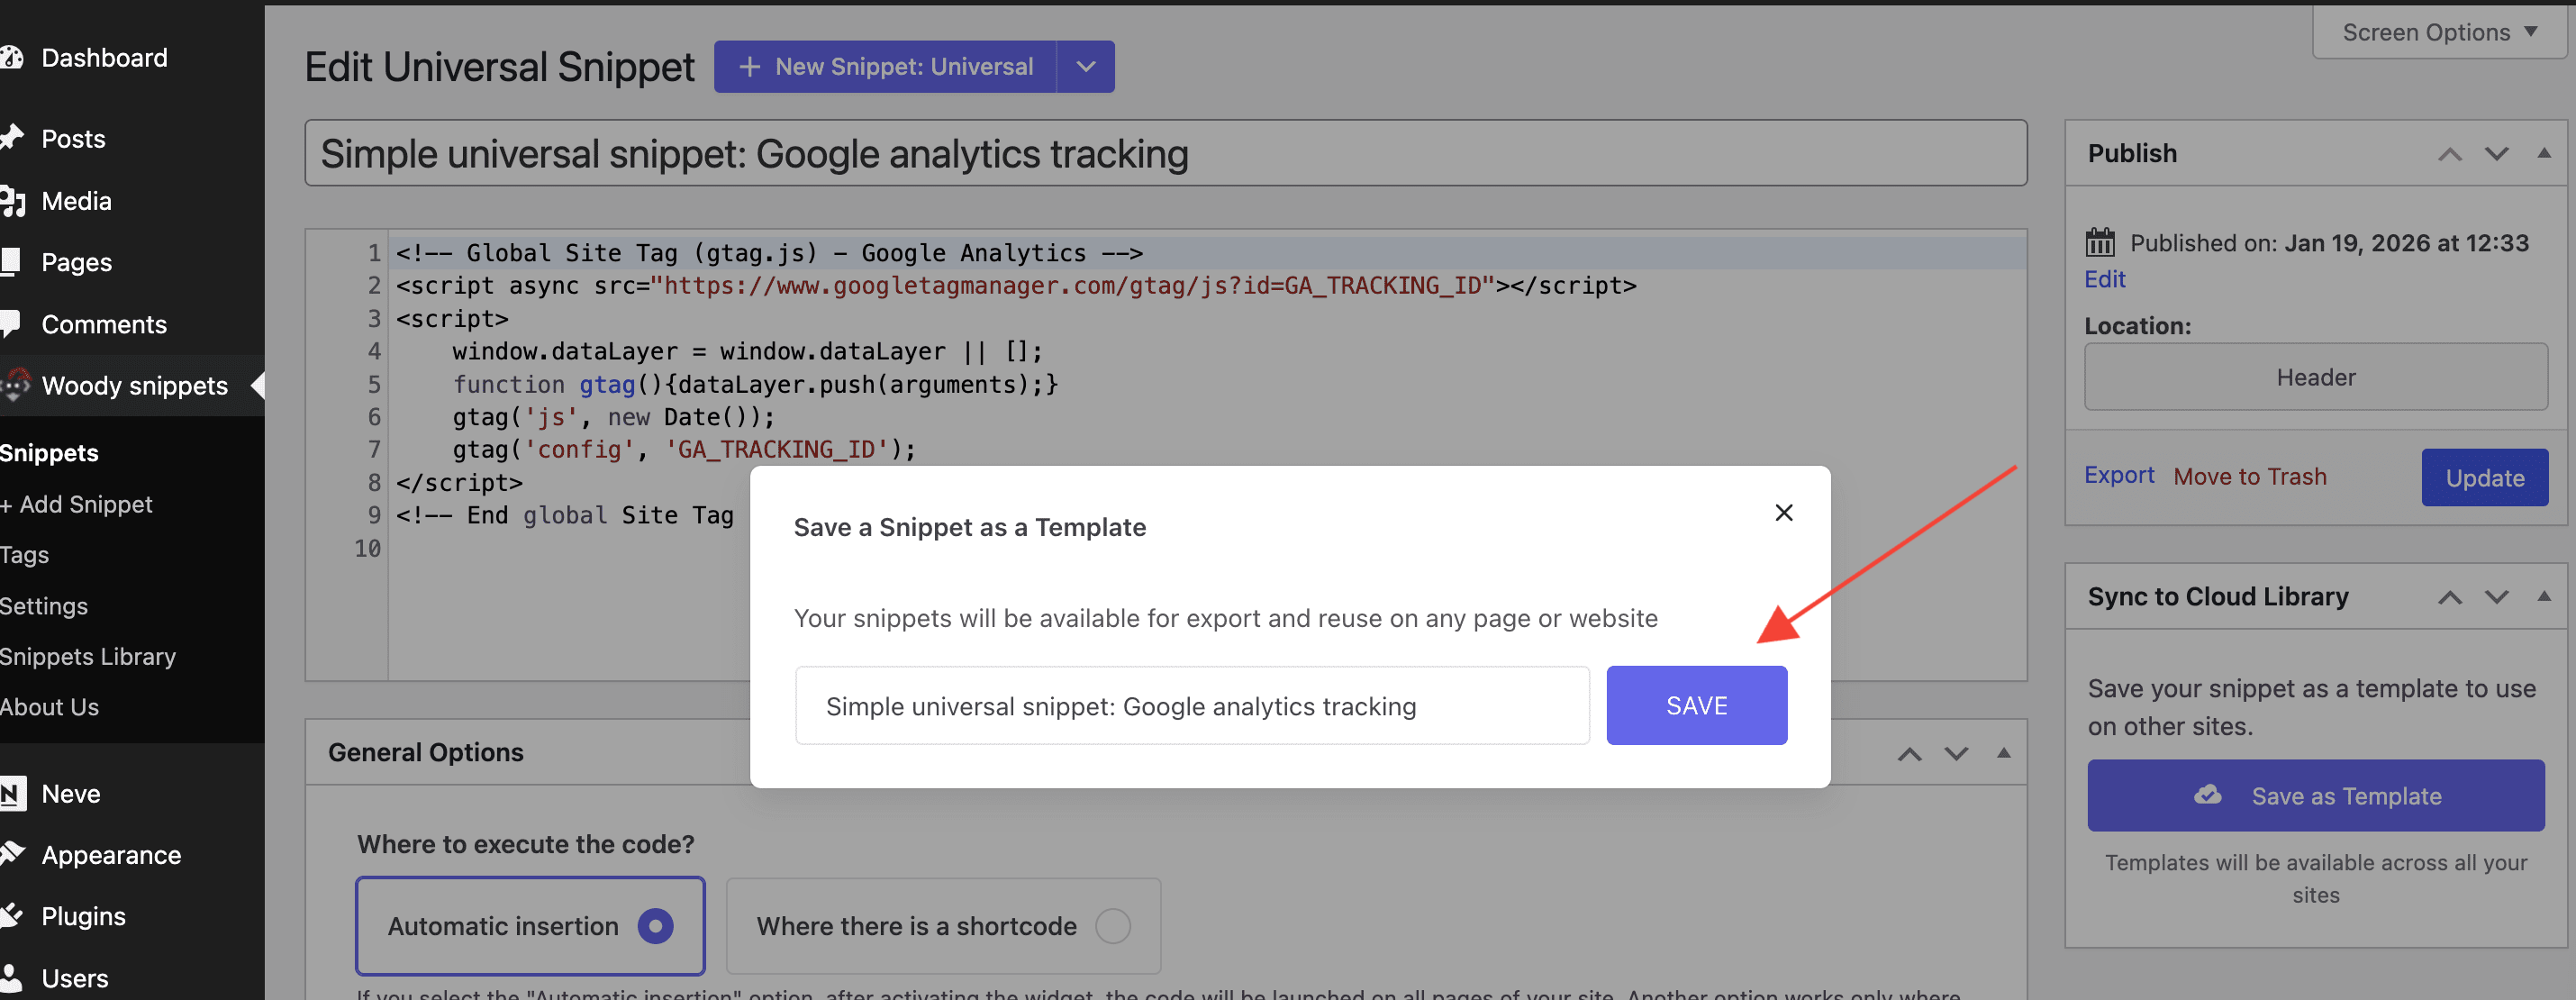Select the Automatic insertion radio option
Image resolution: width=2576 pixels, height=1000 pixels.
(655, 926)
